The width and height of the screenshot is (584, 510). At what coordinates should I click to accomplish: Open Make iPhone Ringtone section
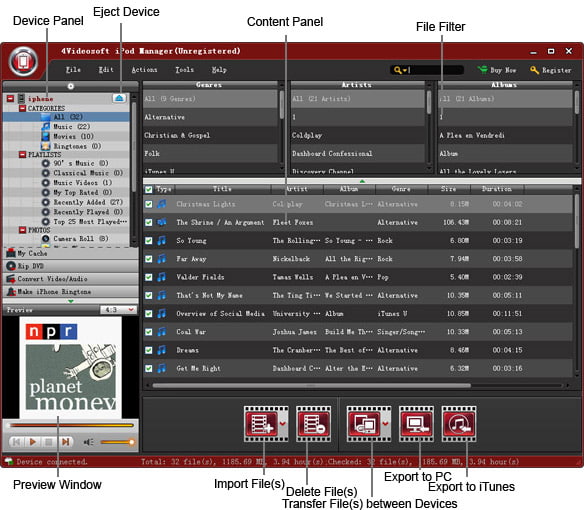(x=70, y=291)
